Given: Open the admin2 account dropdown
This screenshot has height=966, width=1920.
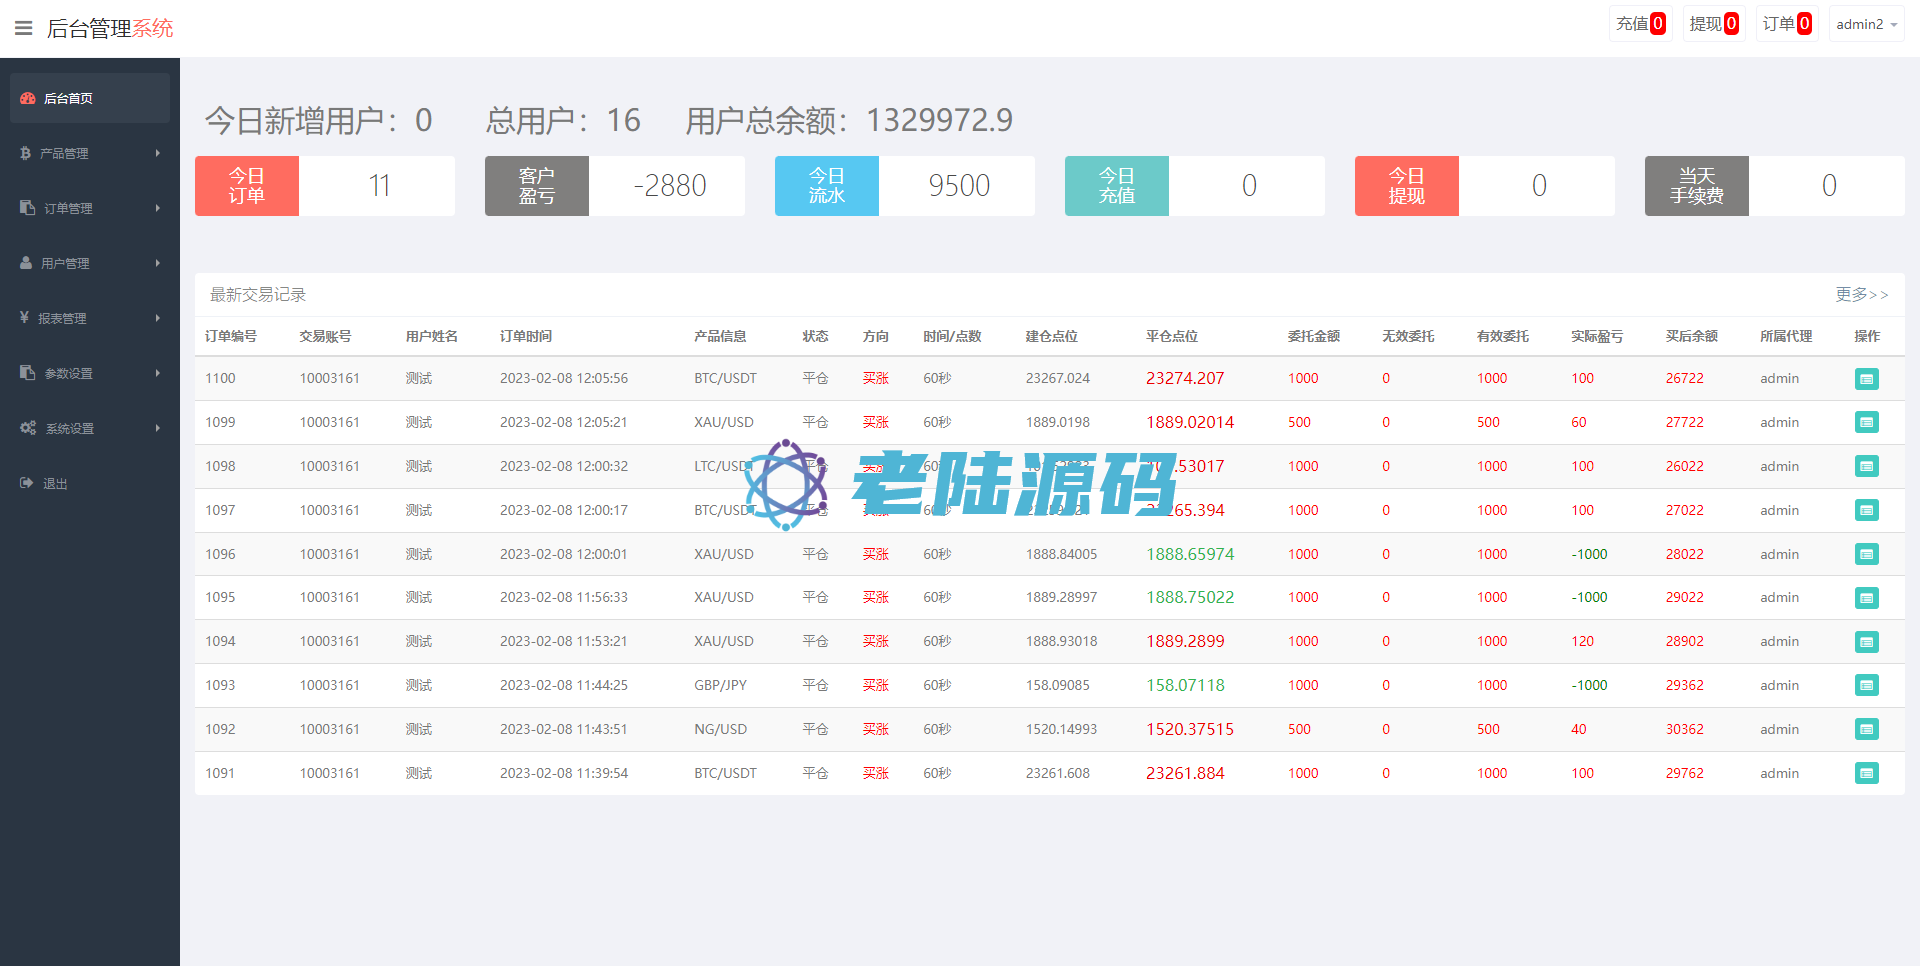Looking at the screenshot, I should point(1866,24).
